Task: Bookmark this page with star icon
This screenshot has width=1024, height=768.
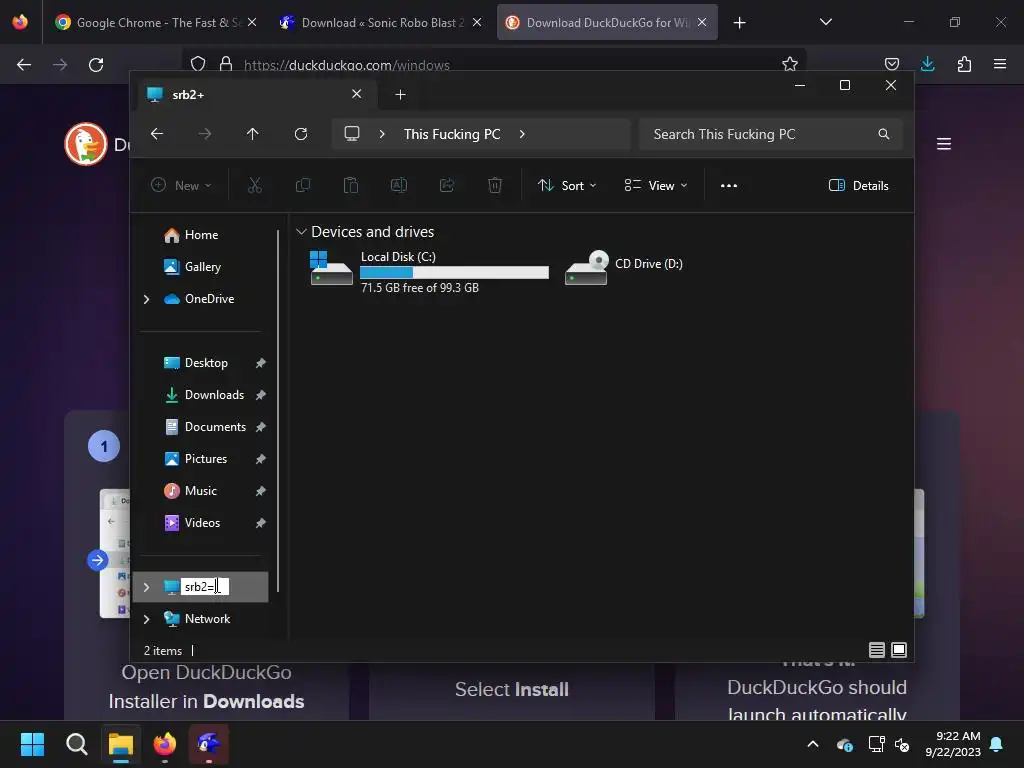Action: coord(790,64)
